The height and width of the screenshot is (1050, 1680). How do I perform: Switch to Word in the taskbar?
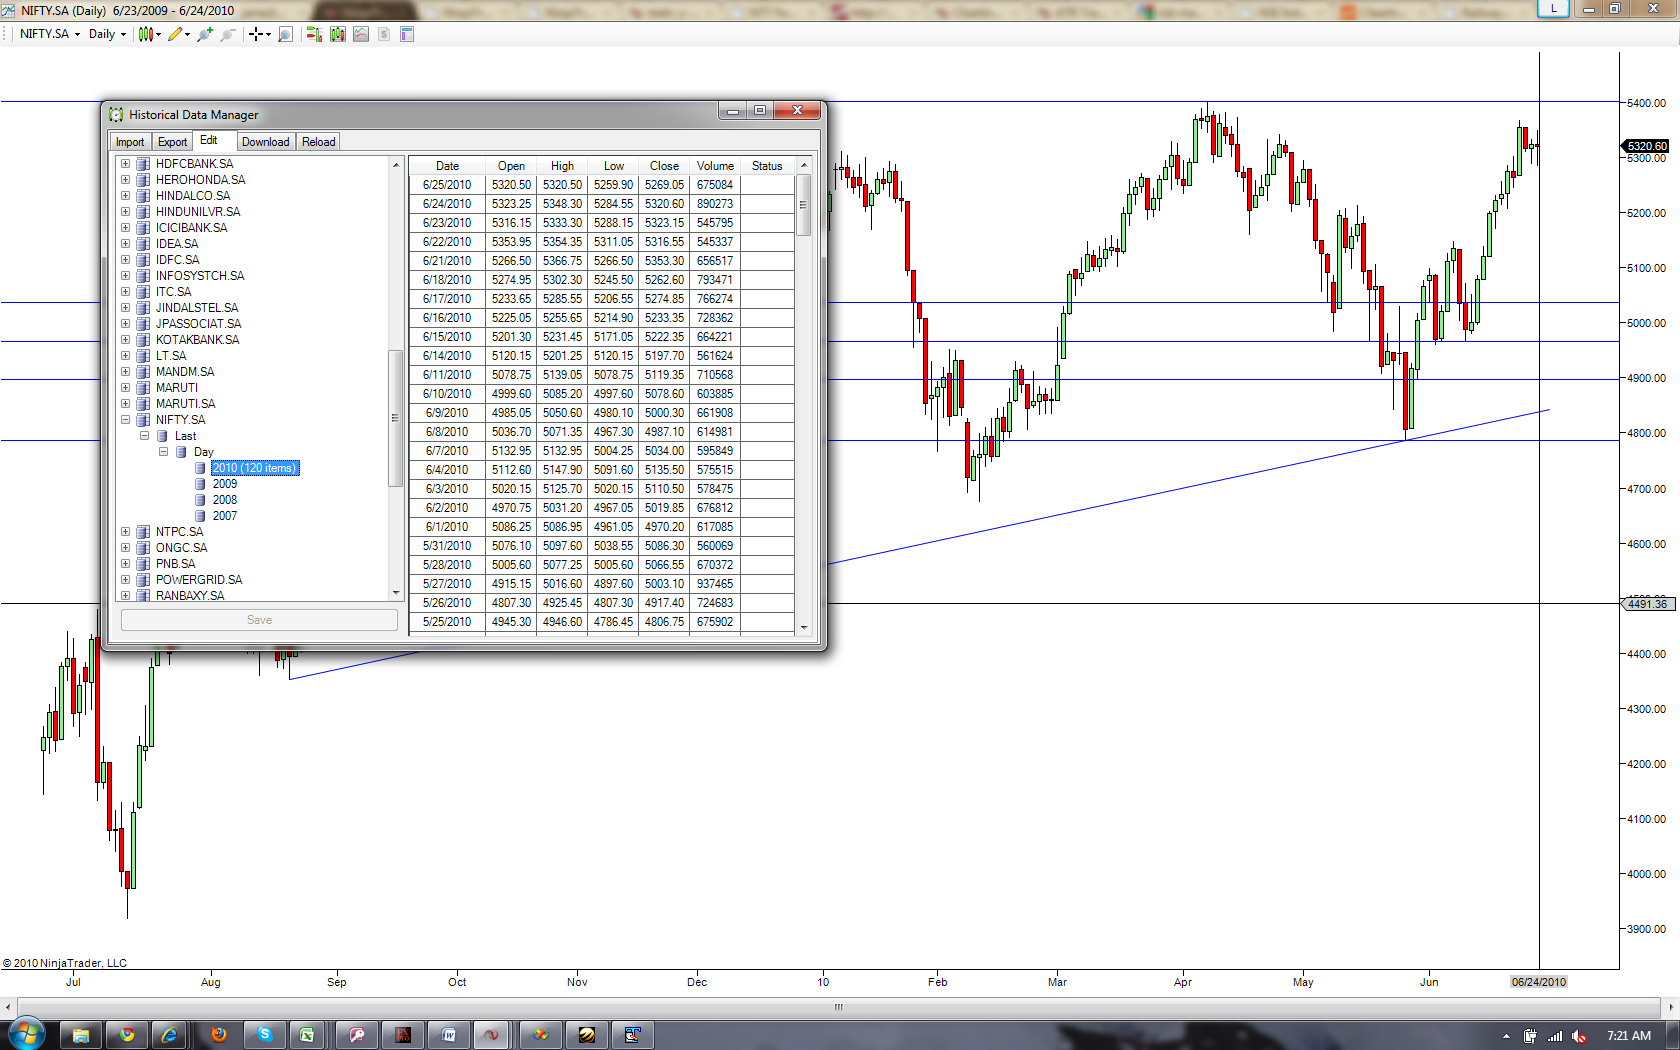[449, 1035]
